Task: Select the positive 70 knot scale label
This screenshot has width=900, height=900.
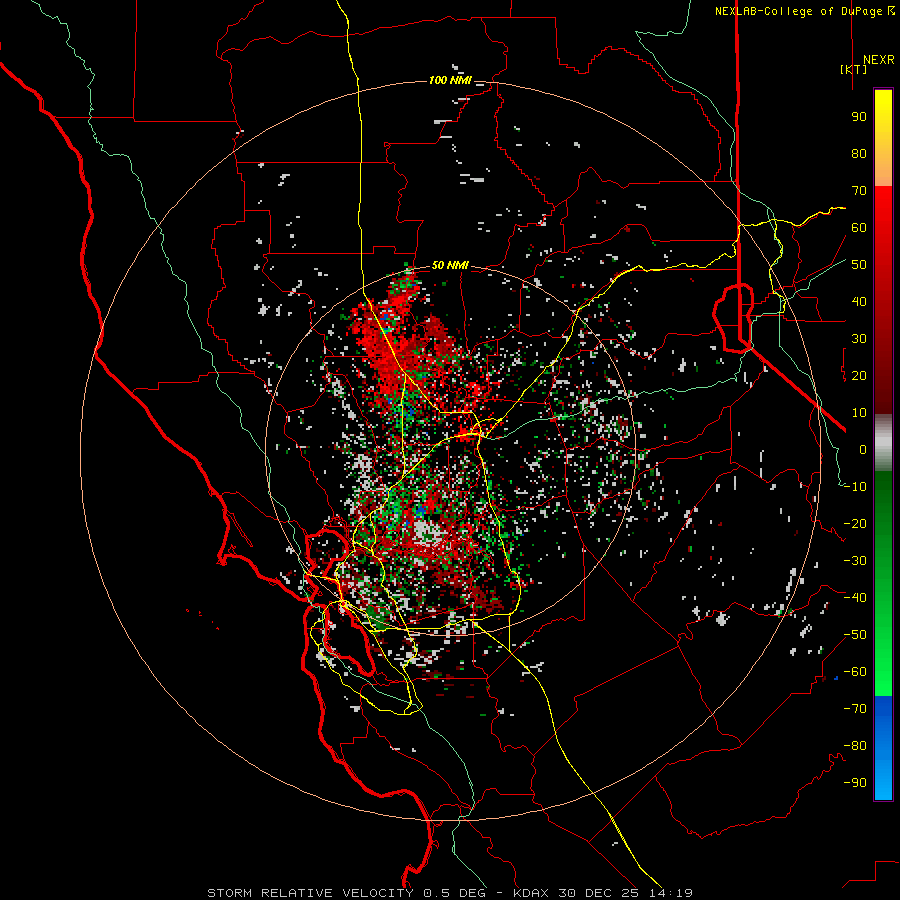Action: point(859,191)
